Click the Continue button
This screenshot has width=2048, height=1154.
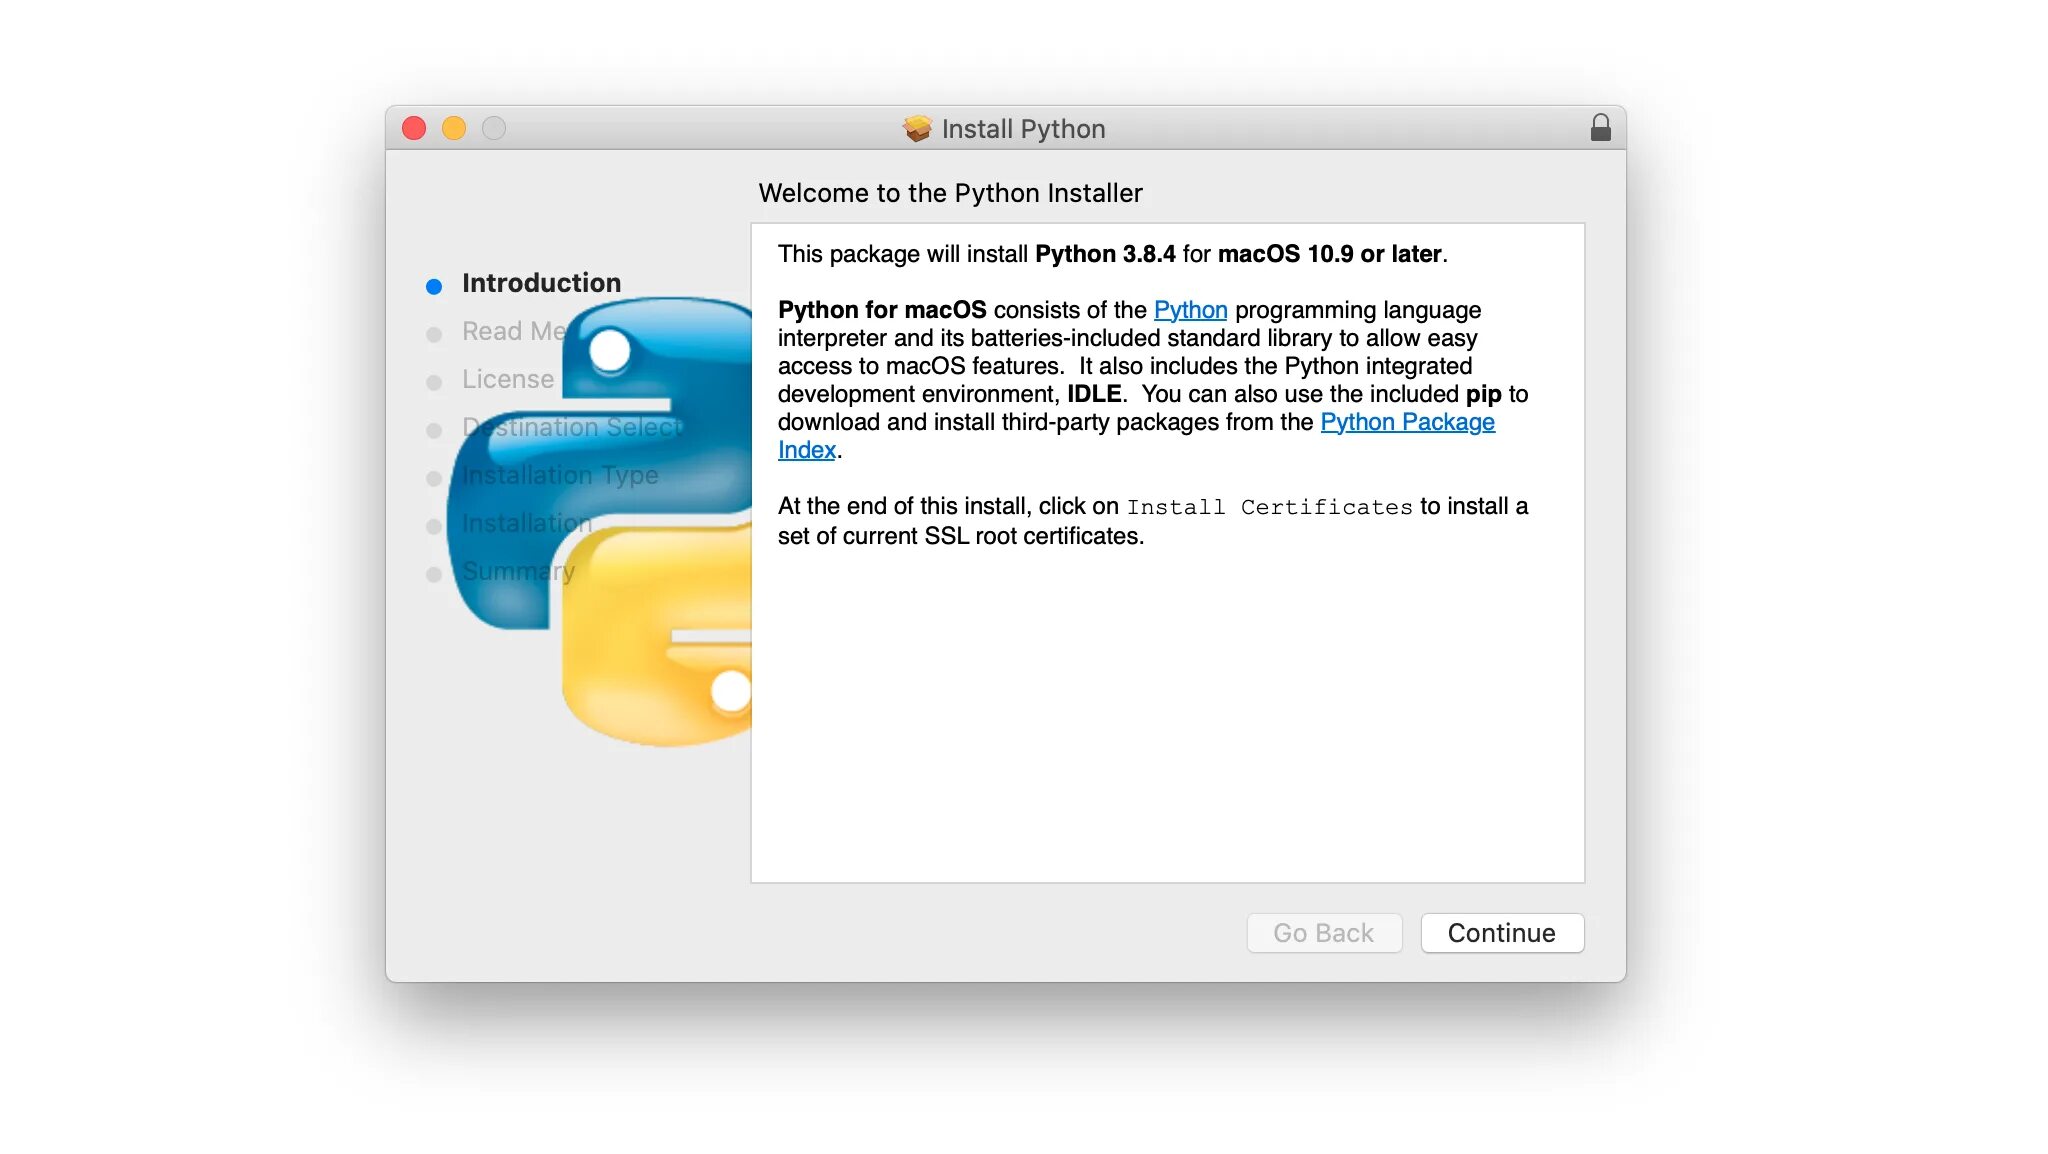1502,932
